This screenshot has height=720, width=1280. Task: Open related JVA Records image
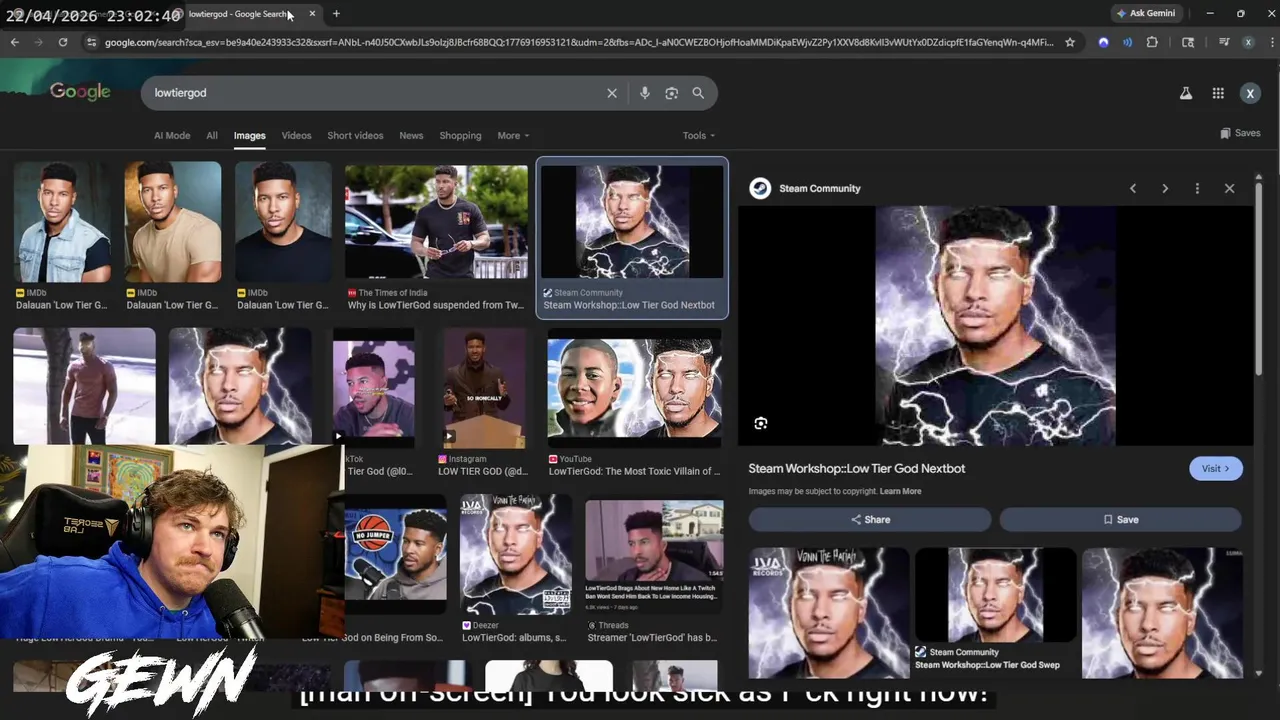pyautogui.click(x=829, y=612)
